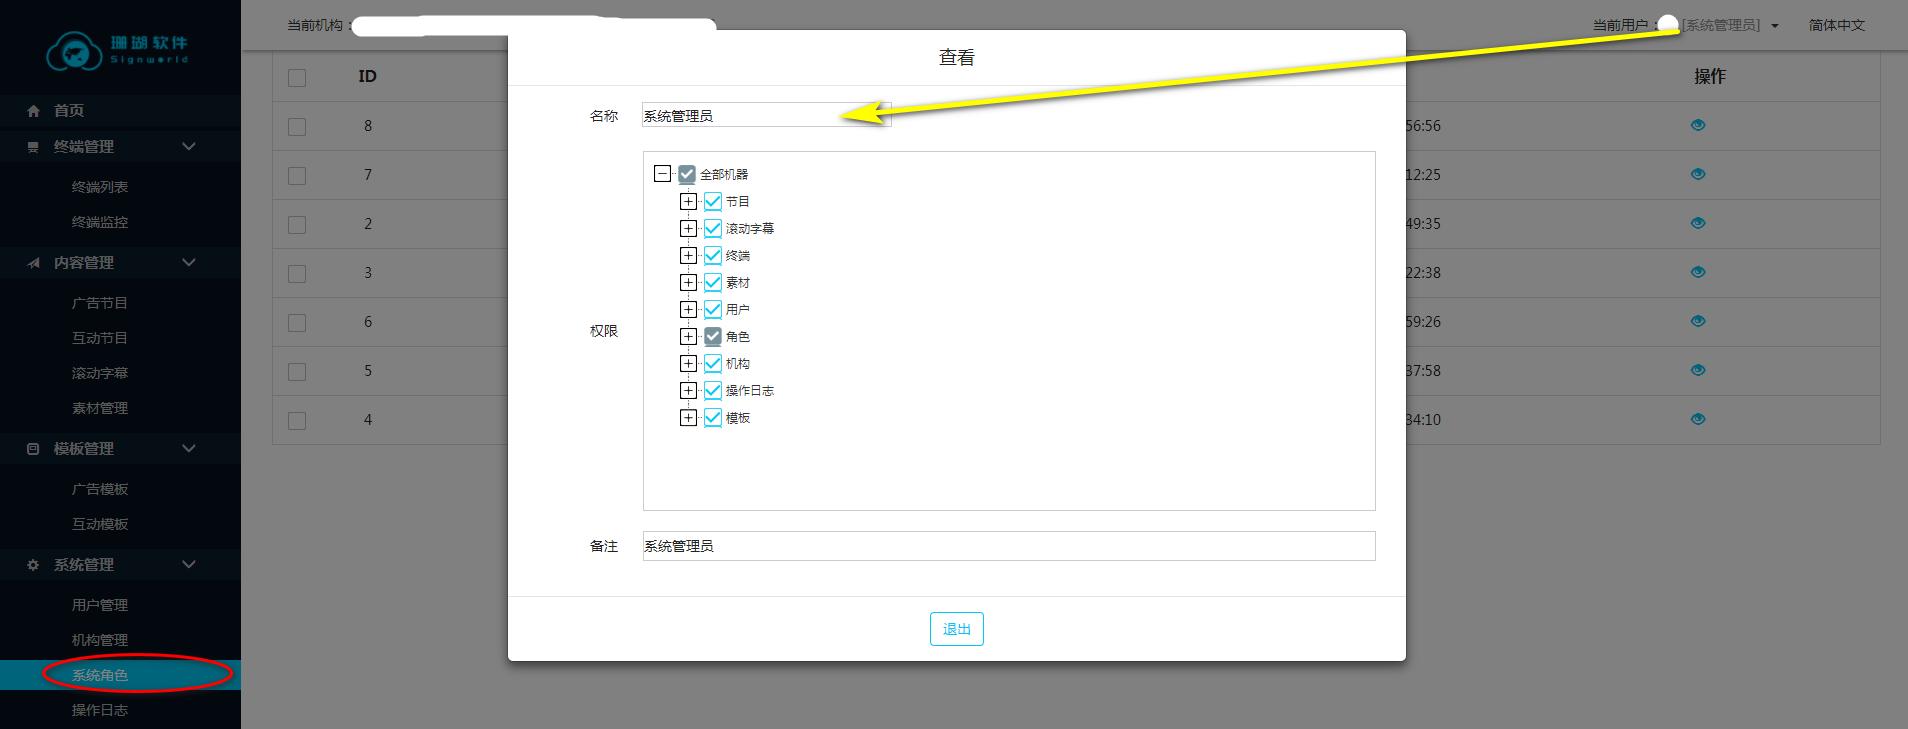Screen dimensions: 1908x729
Task: Toggle the 操作日志 permission checkbox
Action: (713, 390)
